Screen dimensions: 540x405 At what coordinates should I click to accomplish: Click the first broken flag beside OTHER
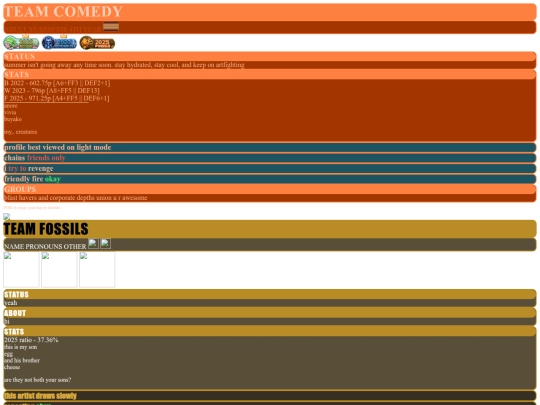(x=93, y=243)
